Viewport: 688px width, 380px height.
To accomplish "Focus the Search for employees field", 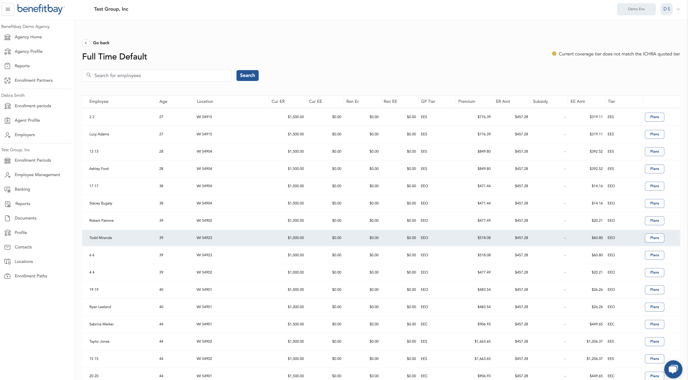I will 157,75.
